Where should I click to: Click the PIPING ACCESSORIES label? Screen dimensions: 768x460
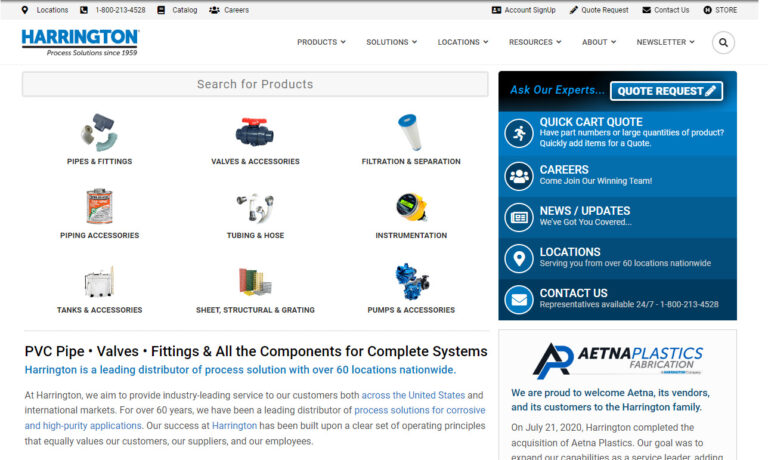(99, 236)
